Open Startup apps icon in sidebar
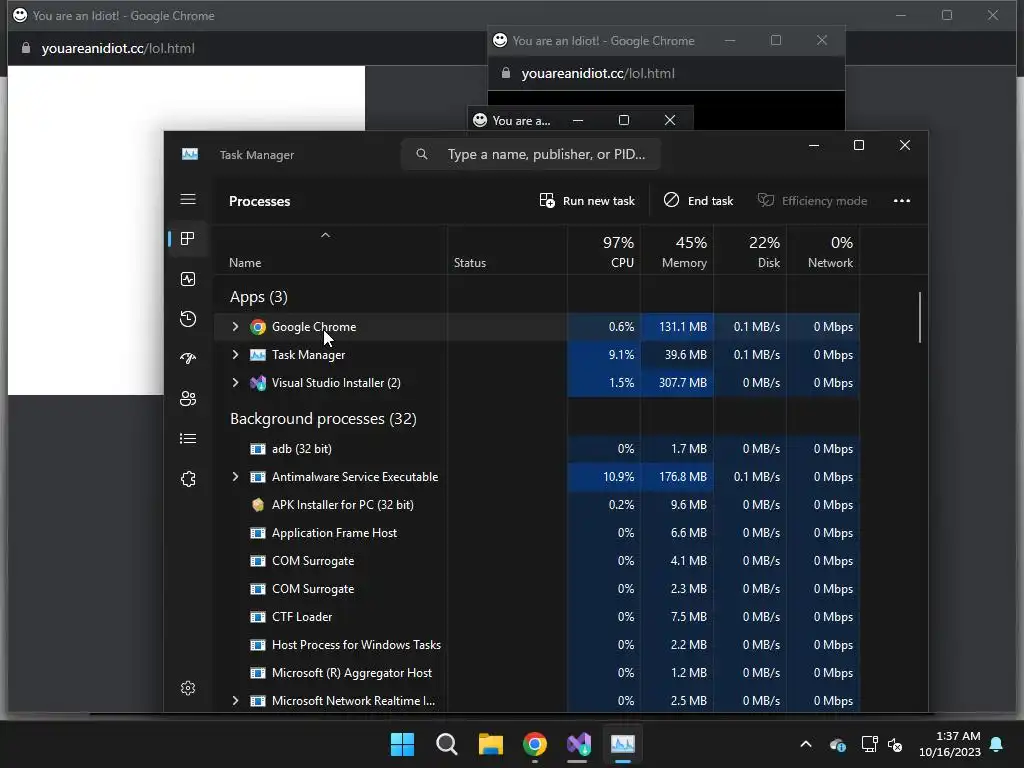Image resolution: width=1024 pixels, height=768 pixels. pos(188,359)
